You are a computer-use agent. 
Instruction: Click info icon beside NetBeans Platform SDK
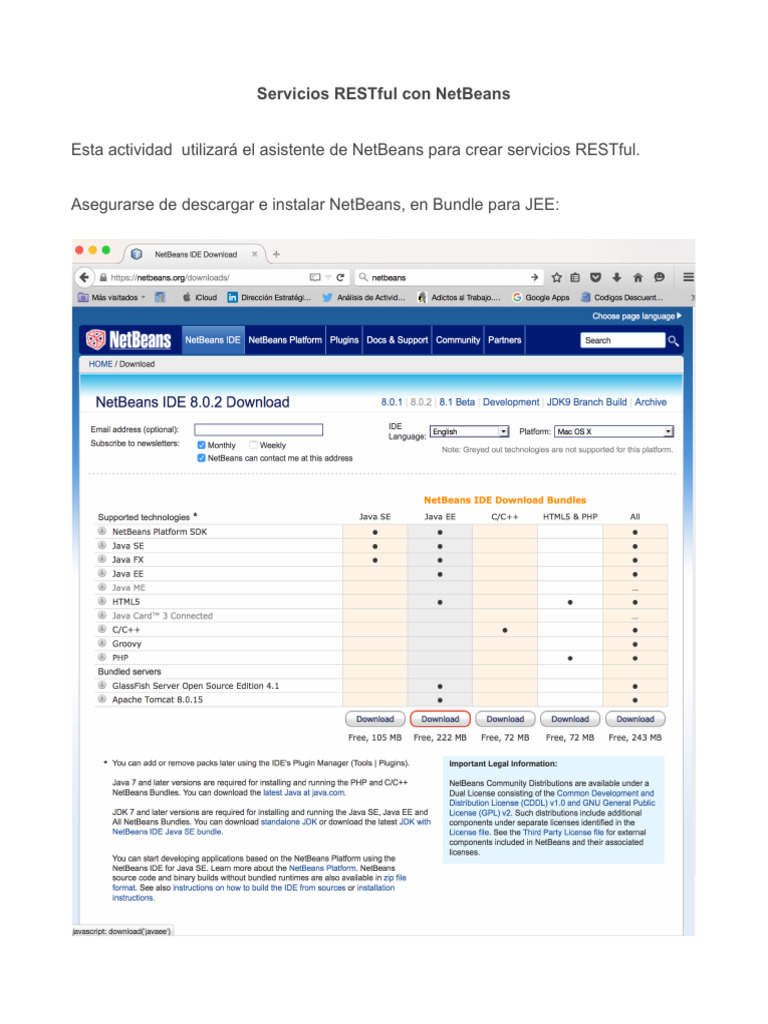point(102,531)
